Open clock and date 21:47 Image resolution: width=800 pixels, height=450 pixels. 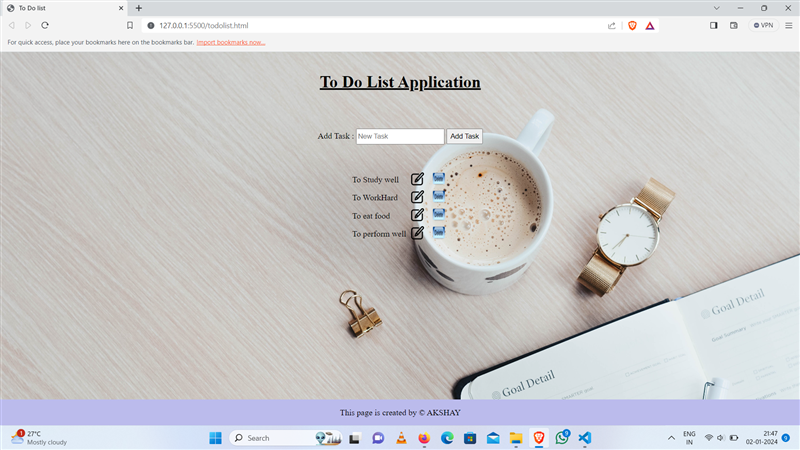click(x=762, y=438)
